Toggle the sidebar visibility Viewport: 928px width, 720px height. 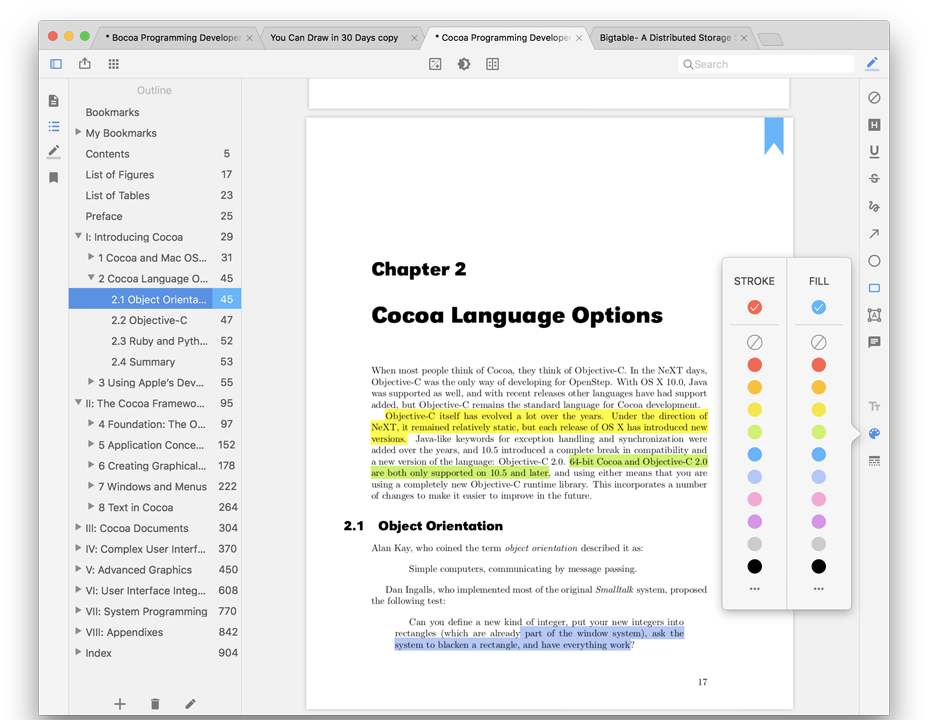[x=56, y=63]
